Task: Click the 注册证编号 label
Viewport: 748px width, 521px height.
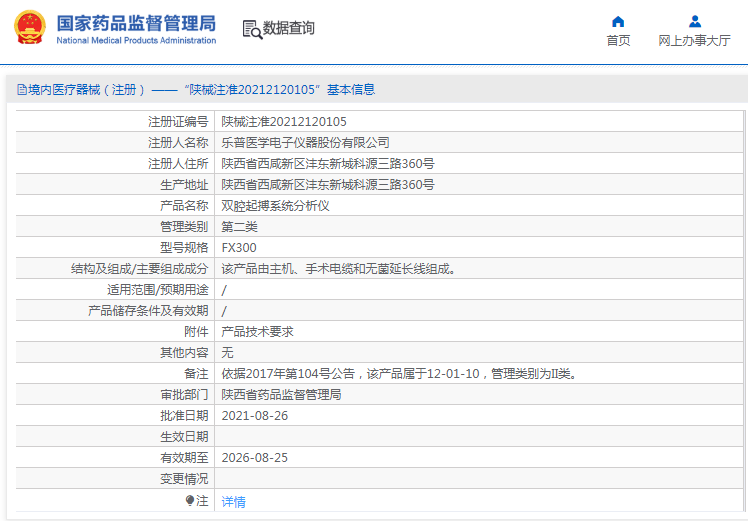Action: pos(178,122)
